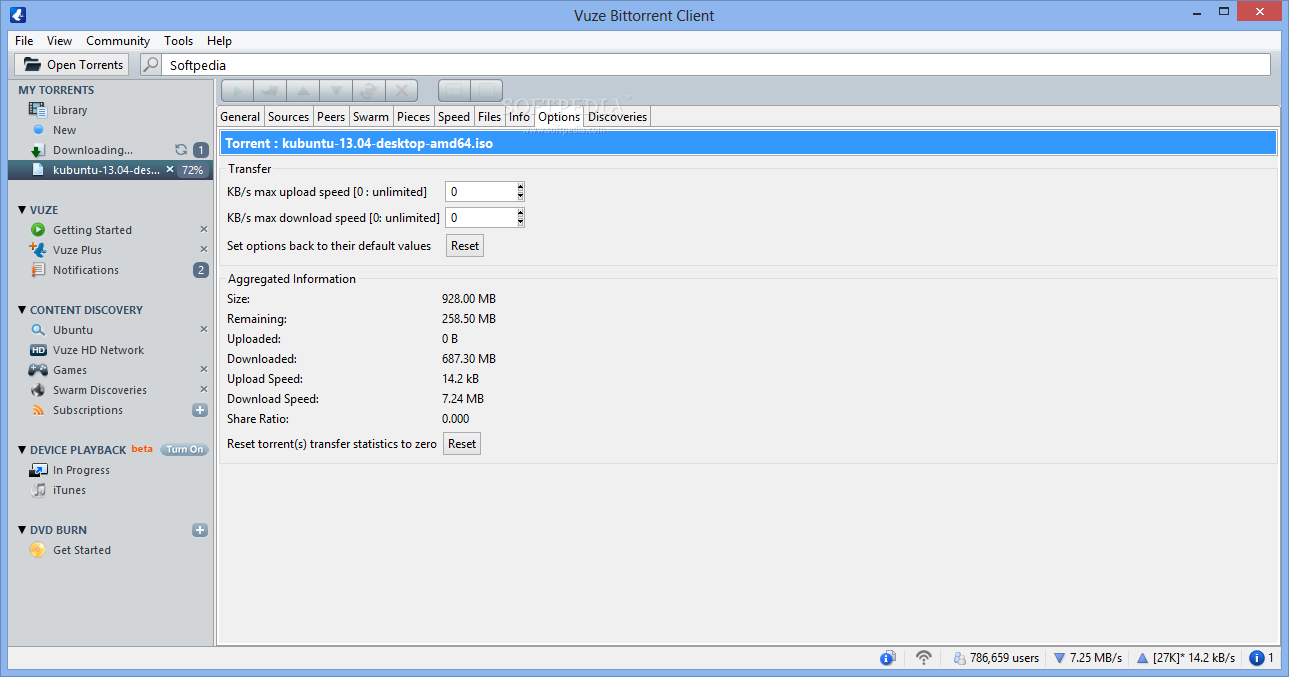Decrease max download speed with spinner down

(x=520, y=222)
